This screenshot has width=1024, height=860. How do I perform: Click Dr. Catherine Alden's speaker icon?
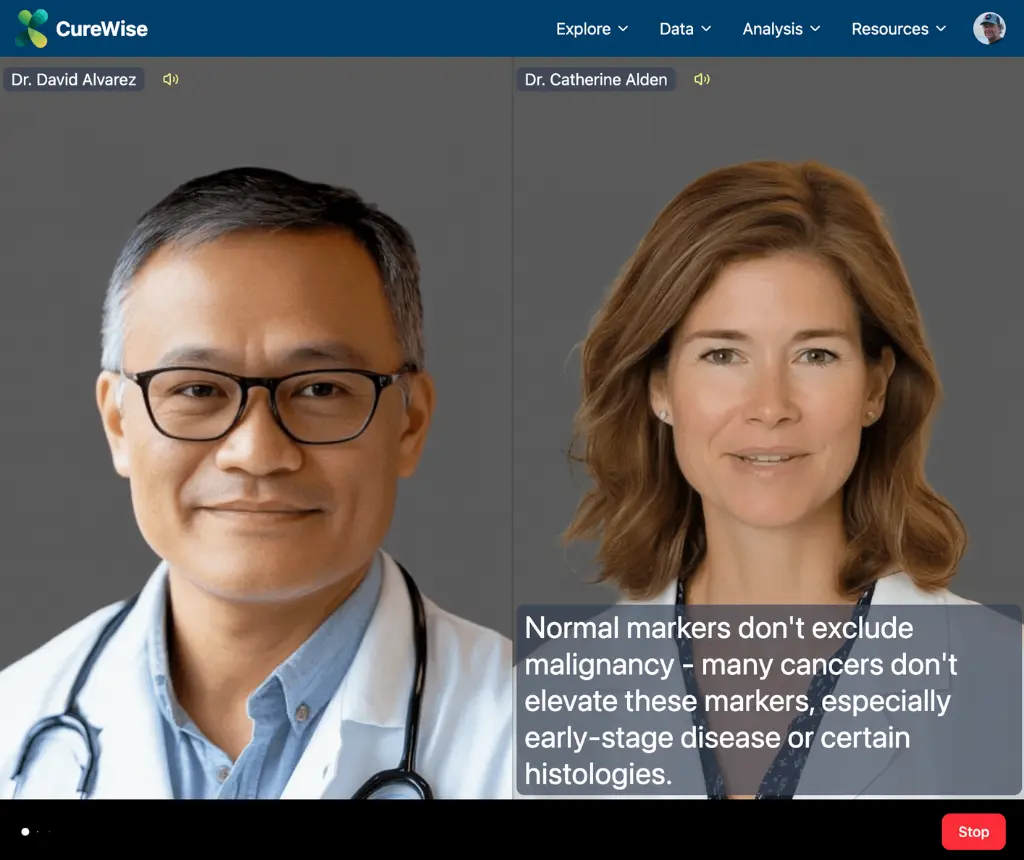coord(702,80)
